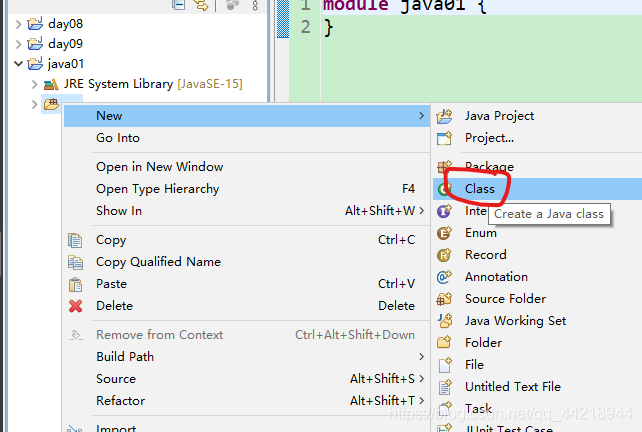642x432 pixels.
Task: Click the Annotation icon in New submenu
Action: (x=444, y=277)
